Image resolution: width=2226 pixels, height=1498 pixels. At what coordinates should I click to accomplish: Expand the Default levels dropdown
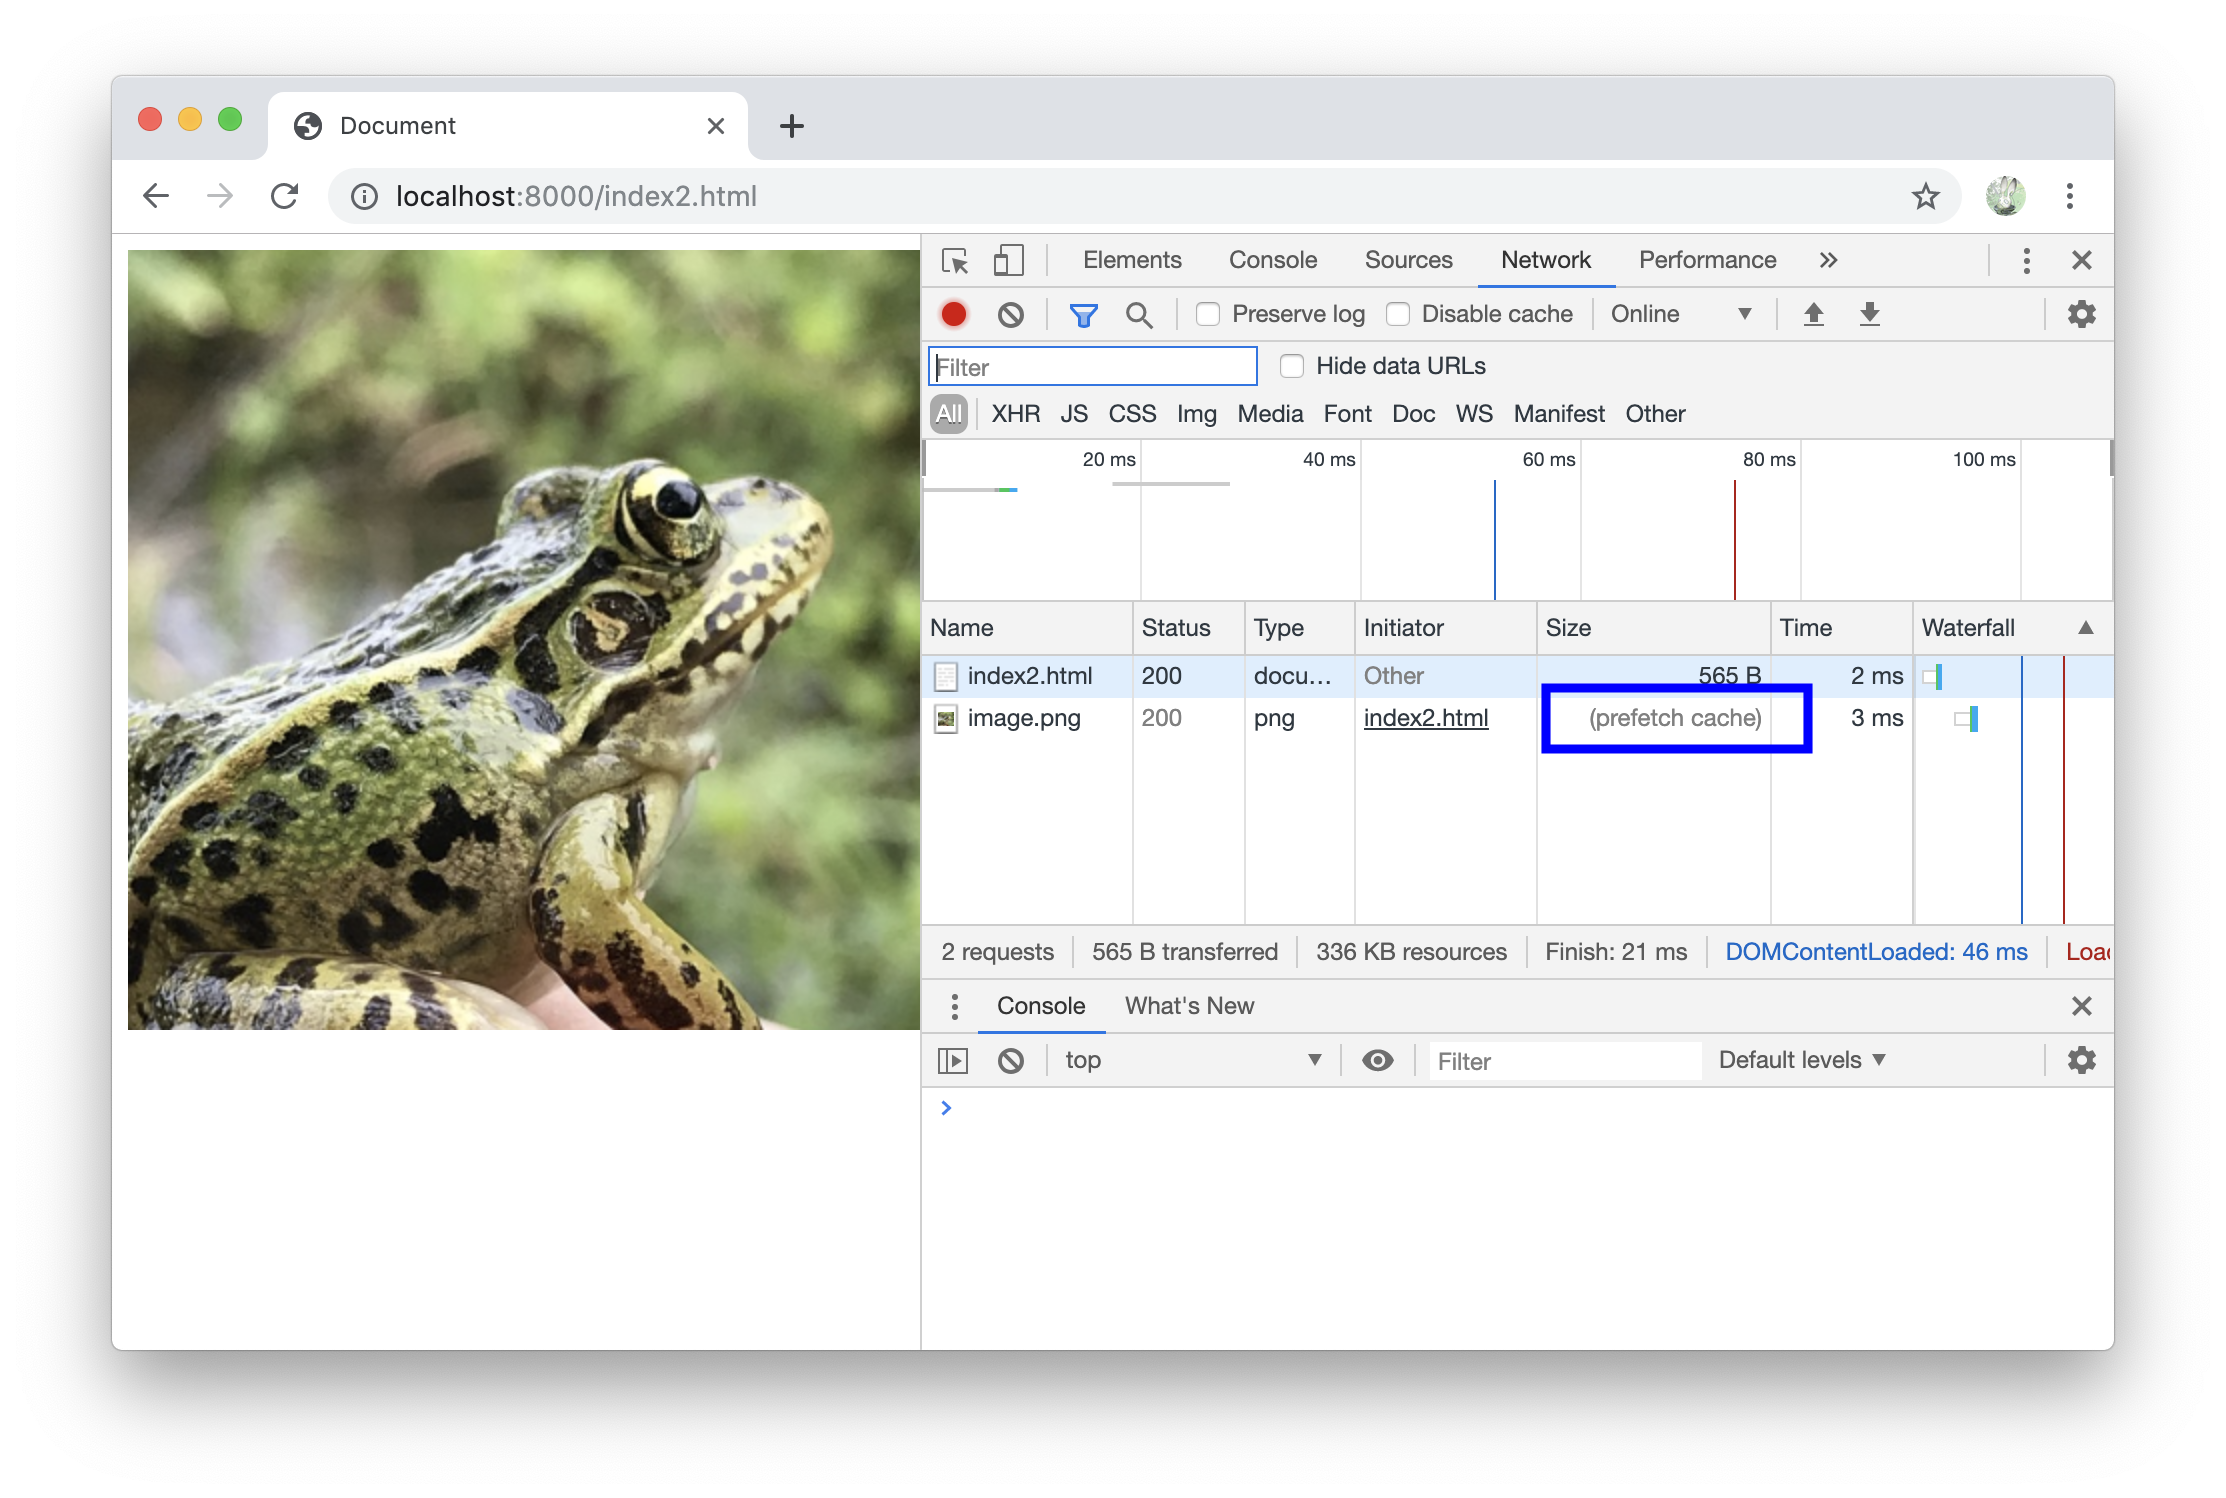pyautogui.click(x=1802, y=1060)
